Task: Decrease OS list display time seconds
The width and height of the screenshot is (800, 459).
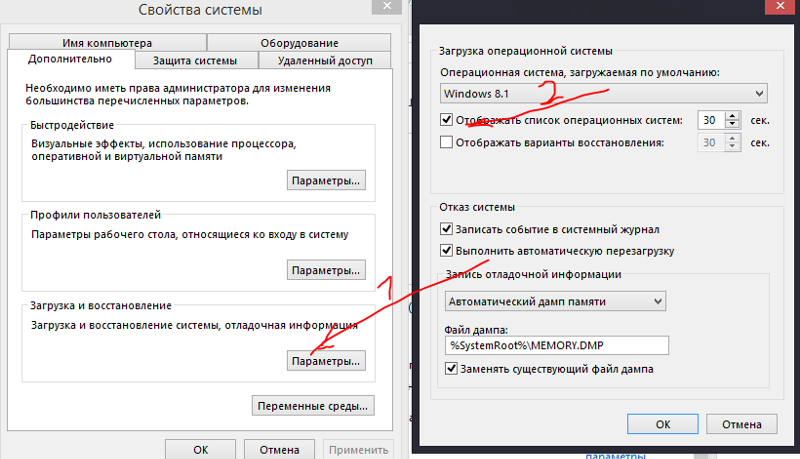Action: tap(733, 124)
